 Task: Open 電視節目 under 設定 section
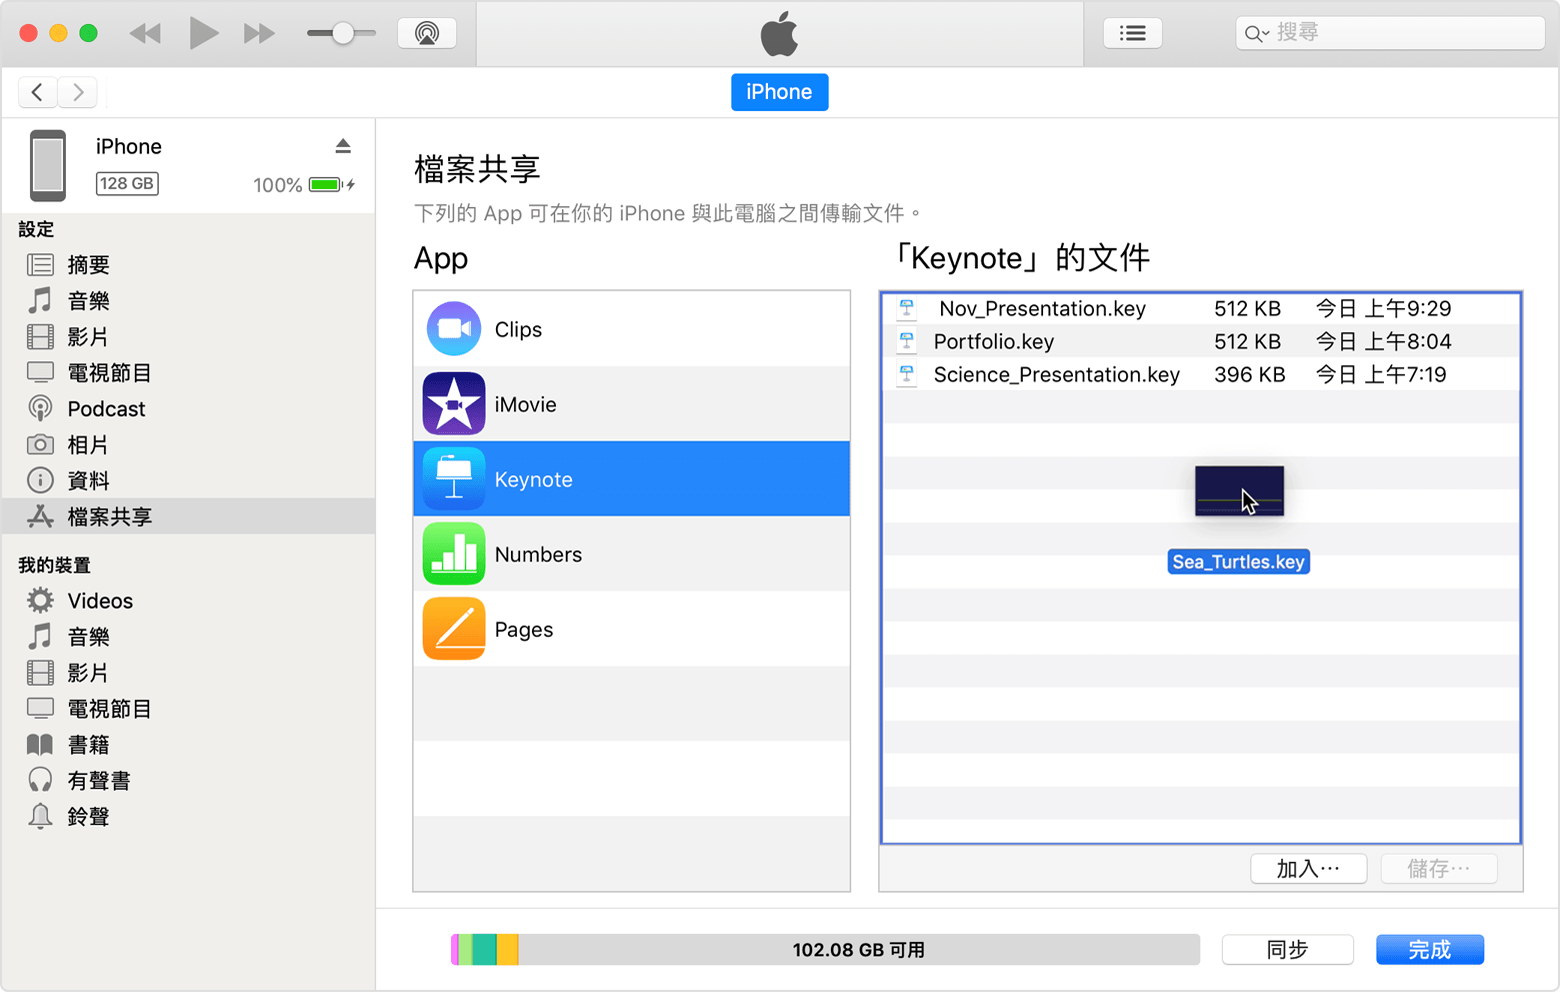188,373
